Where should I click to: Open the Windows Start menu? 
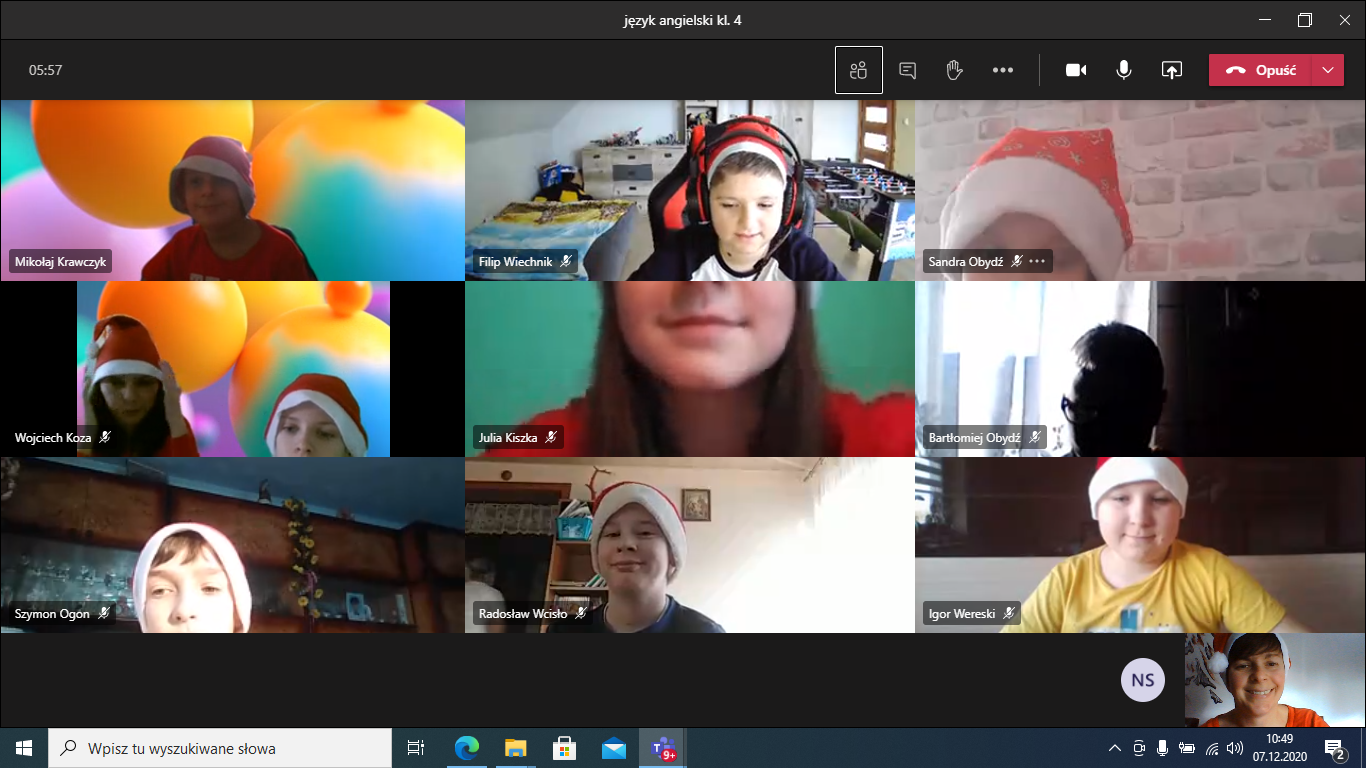pyautogui.click(x=24, y=748)
